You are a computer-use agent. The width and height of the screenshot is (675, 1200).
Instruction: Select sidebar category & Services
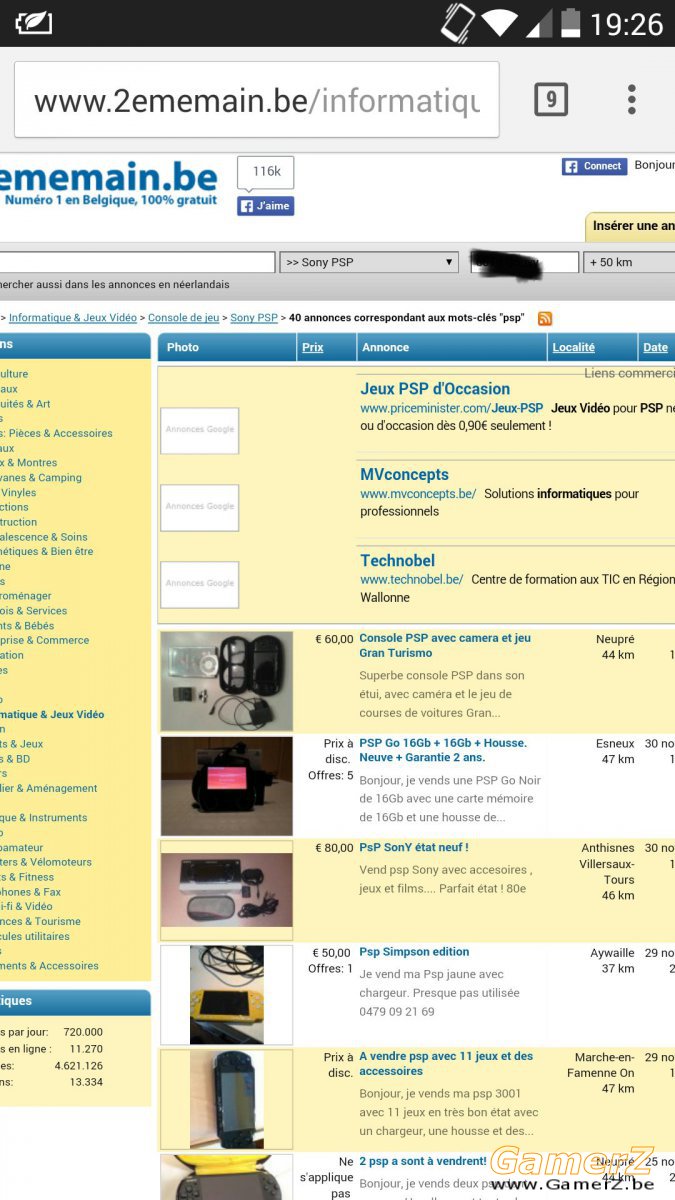point(34,611)
